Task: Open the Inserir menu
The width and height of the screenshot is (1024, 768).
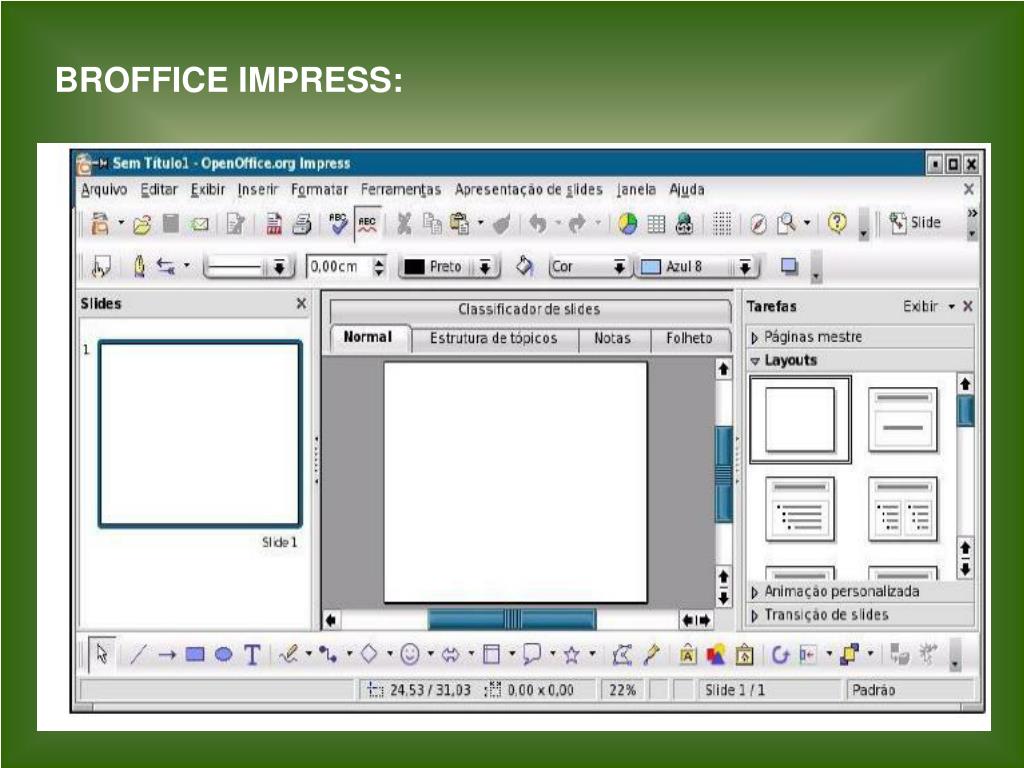Action: tap(257, 189)
